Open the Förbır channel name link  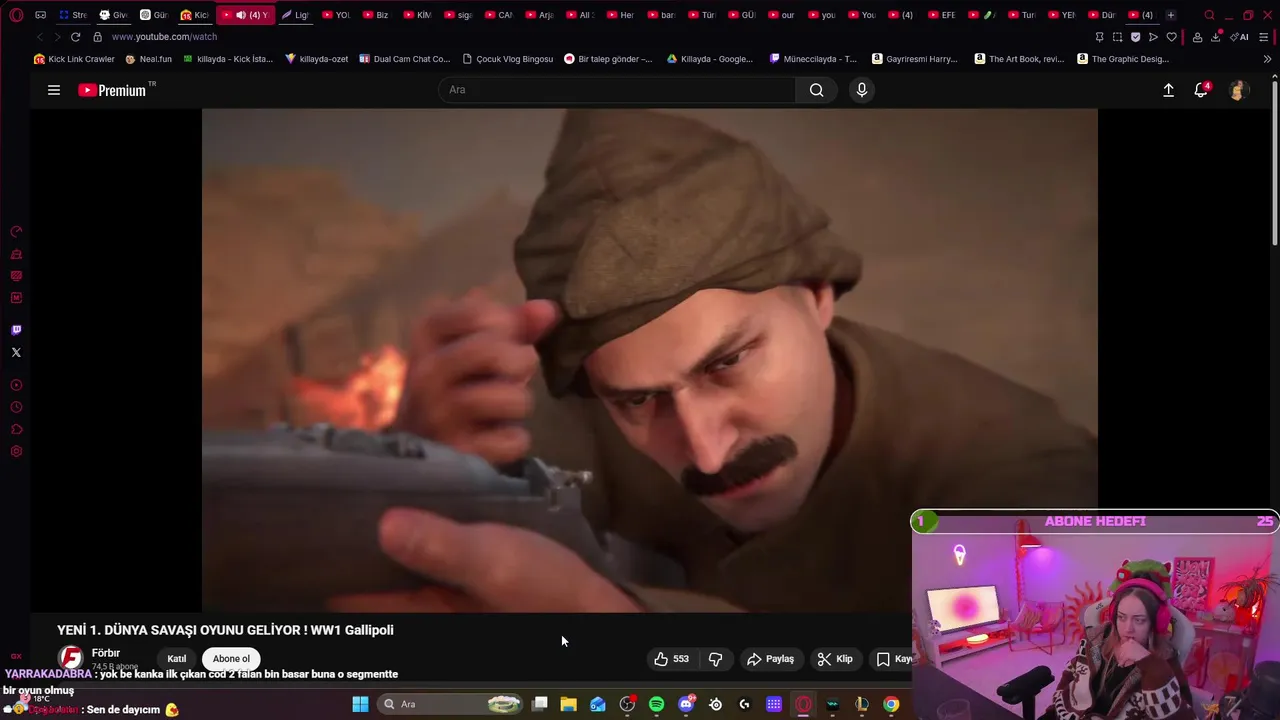coord(106,653)
